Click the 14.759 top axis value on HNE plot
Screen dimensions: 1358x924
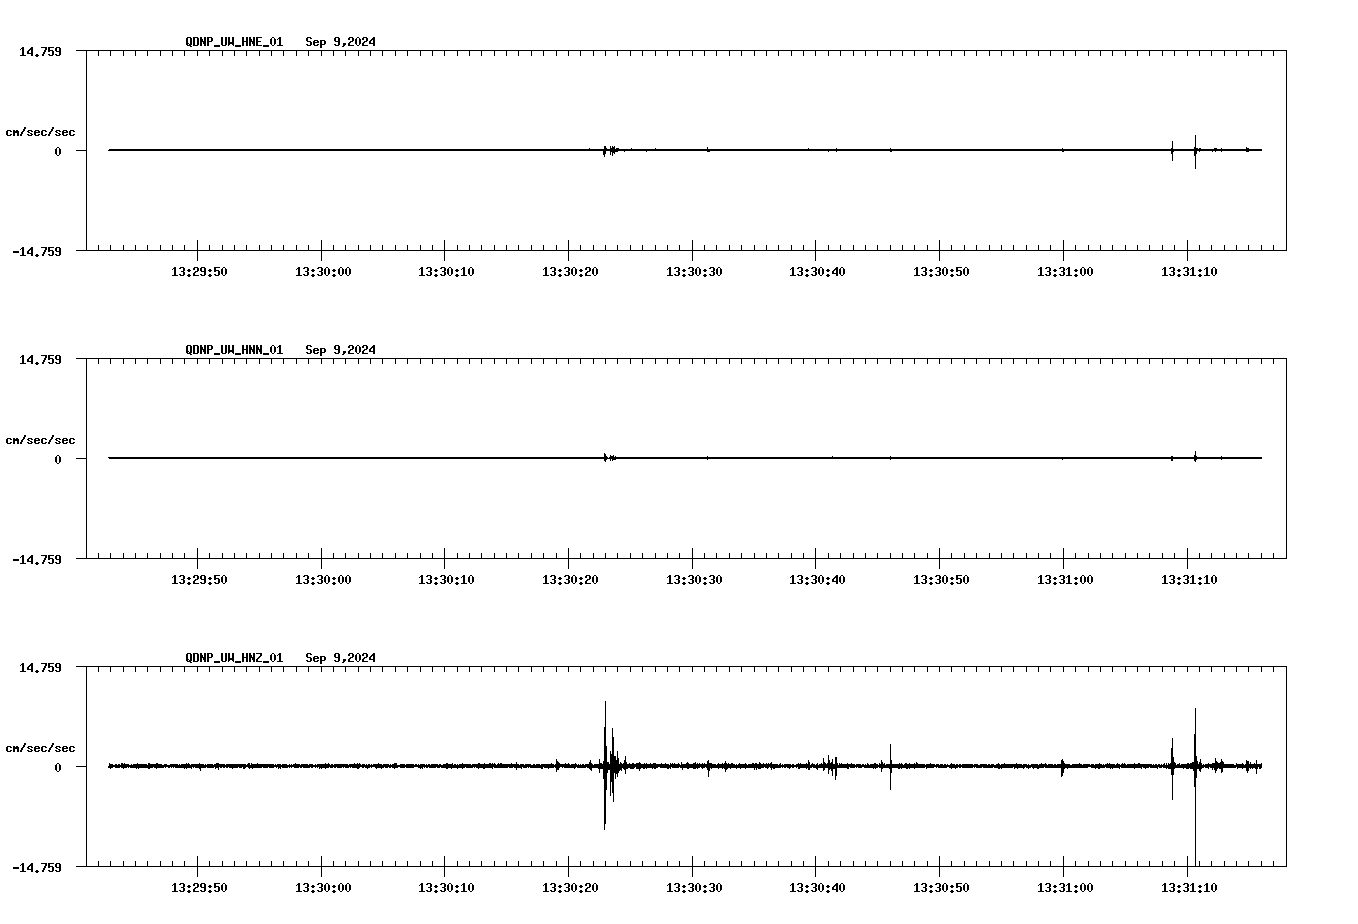(x=40, y=51)
